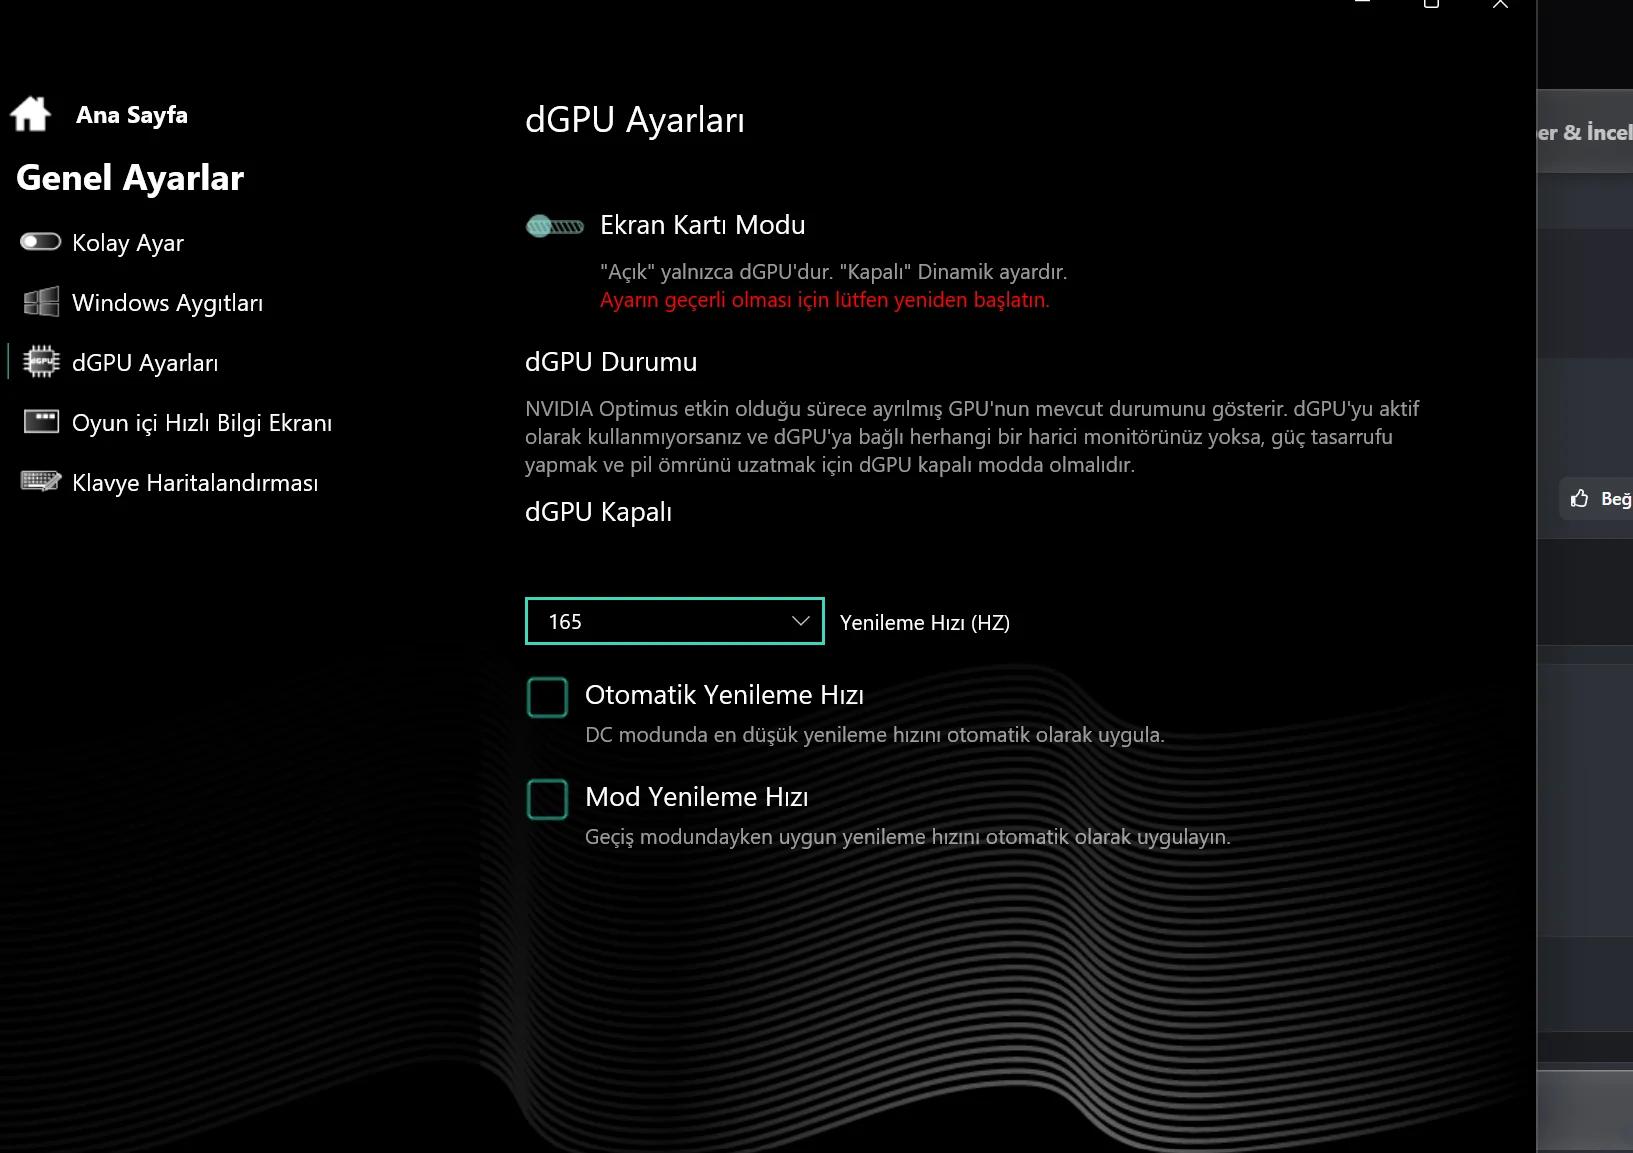Click the Klavye Haritalandırması keyboard icon
This screenshot has width=1633, height=1153.
click(41, 482)
